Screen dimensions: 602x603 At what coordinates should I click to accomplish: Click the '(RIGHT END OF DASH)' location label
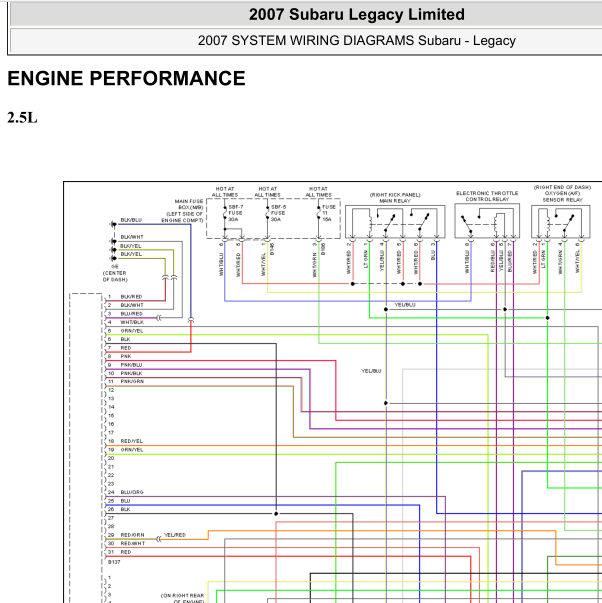click(562, 187)
